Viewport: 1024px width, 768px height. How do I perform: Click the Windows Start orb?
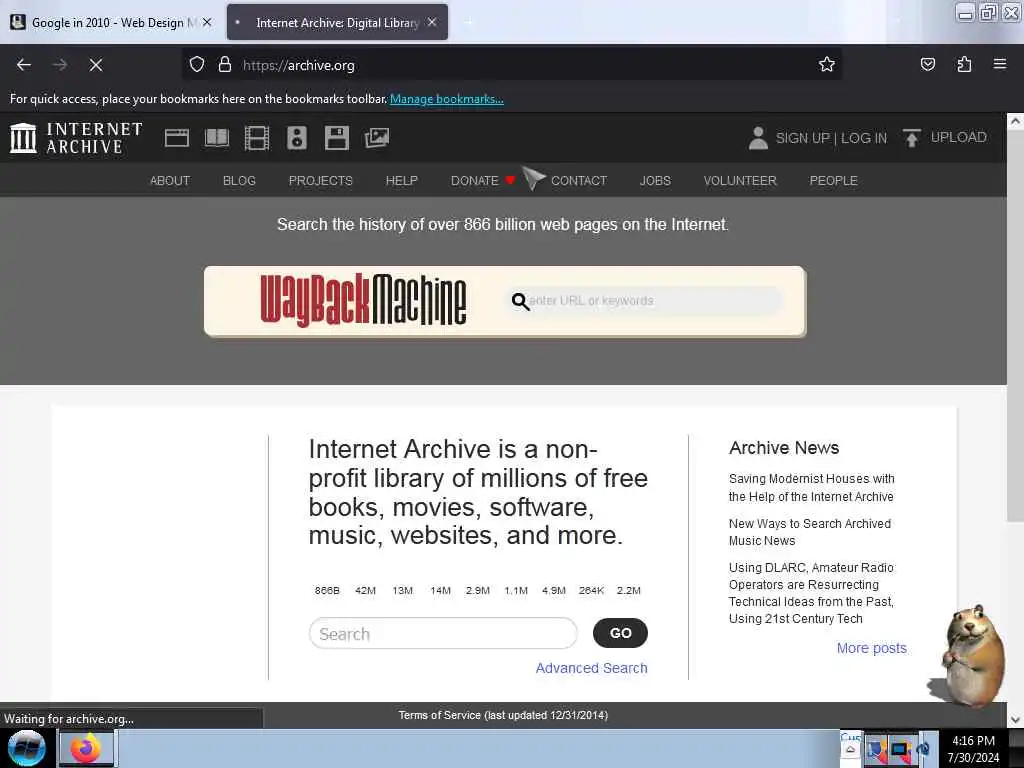pos(26,748)
